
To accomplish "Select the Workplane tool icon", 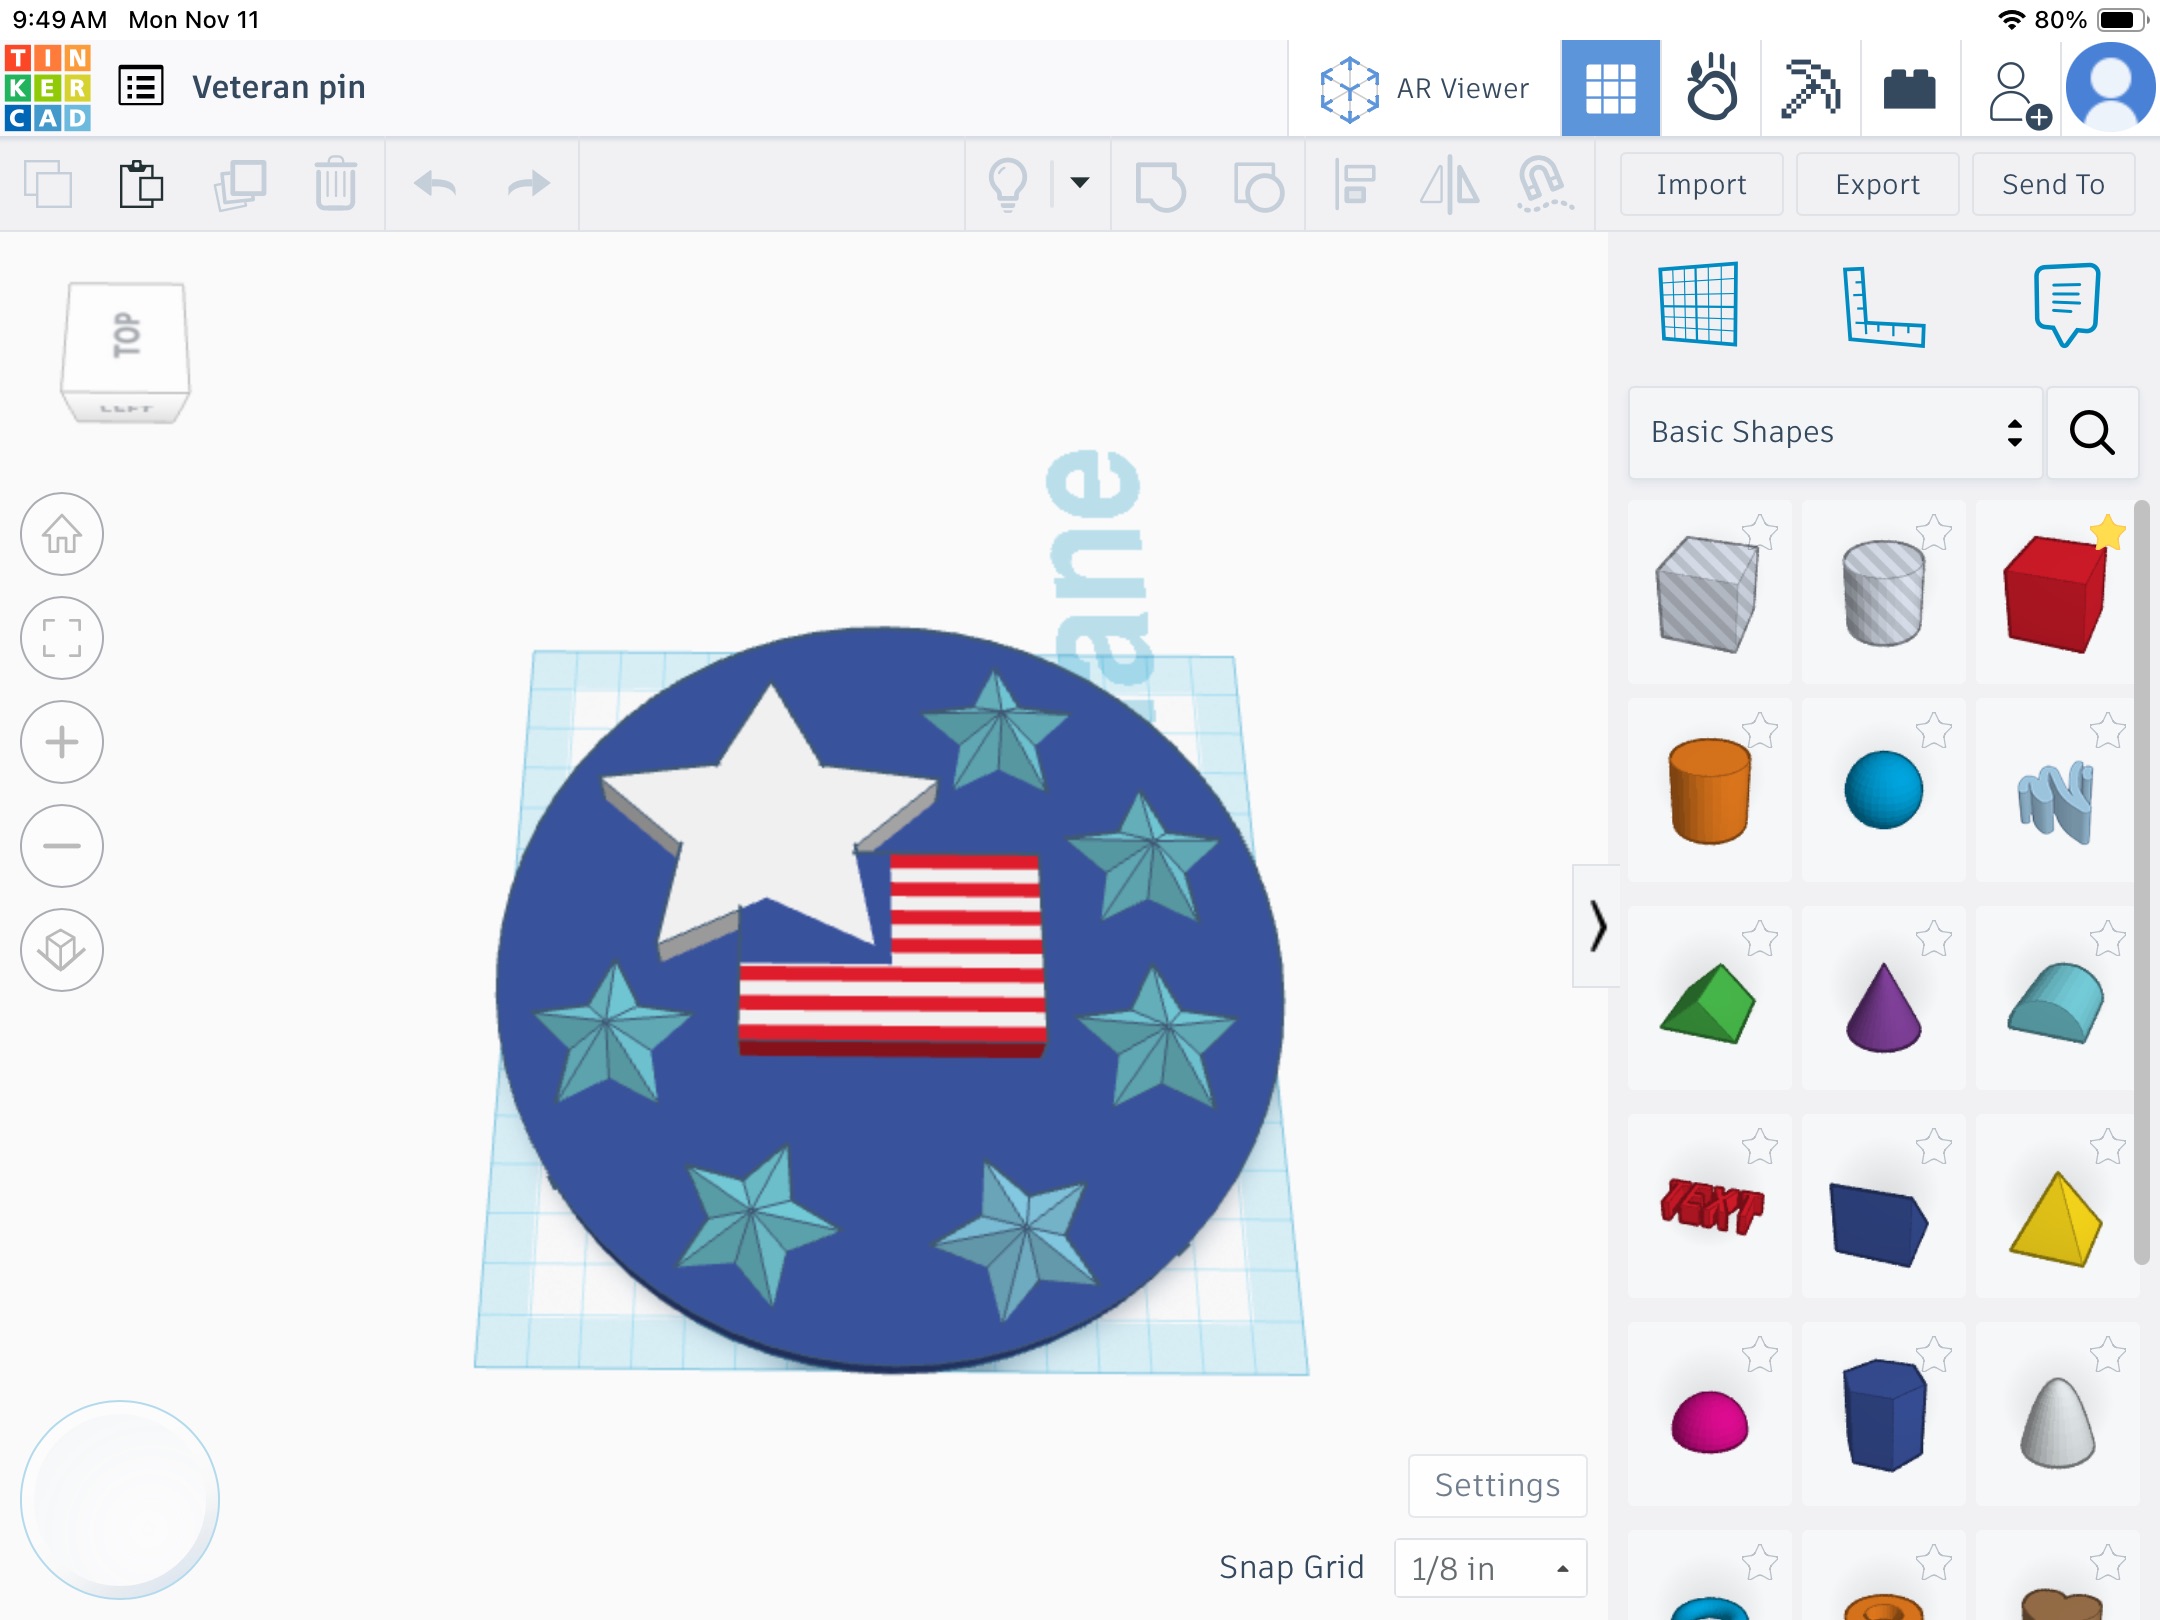I will (1698, 304).
